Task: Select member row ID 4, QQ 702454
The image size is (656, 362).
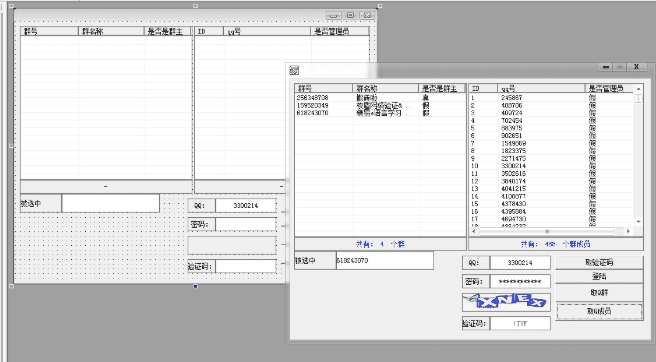Action: pyautogui.click(x=551, y=121)
